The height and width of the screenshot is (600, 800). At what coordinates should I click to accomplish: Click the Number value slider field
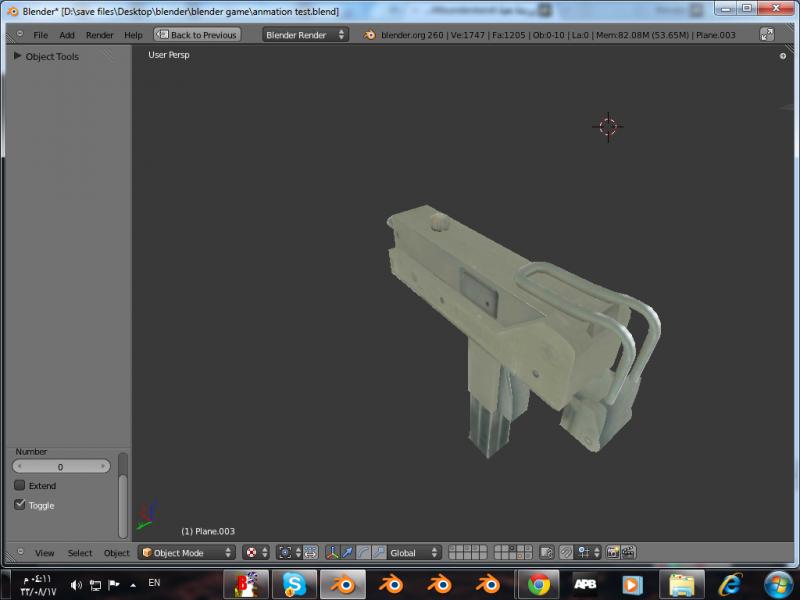61,467
